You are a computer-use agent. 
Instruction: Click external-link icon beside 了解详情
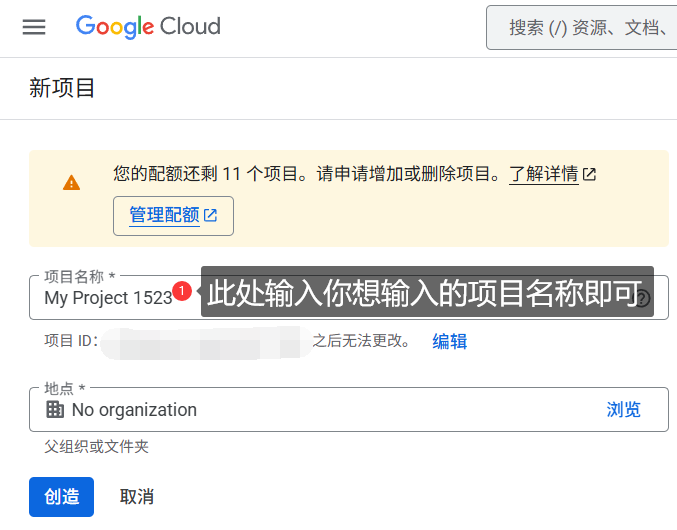[590, 174]
